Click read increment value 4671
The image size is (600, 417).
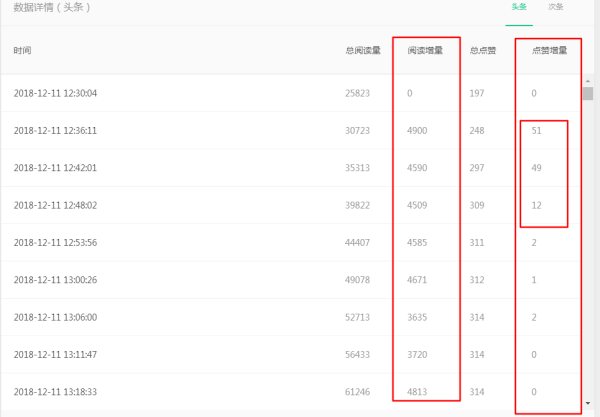417,280
